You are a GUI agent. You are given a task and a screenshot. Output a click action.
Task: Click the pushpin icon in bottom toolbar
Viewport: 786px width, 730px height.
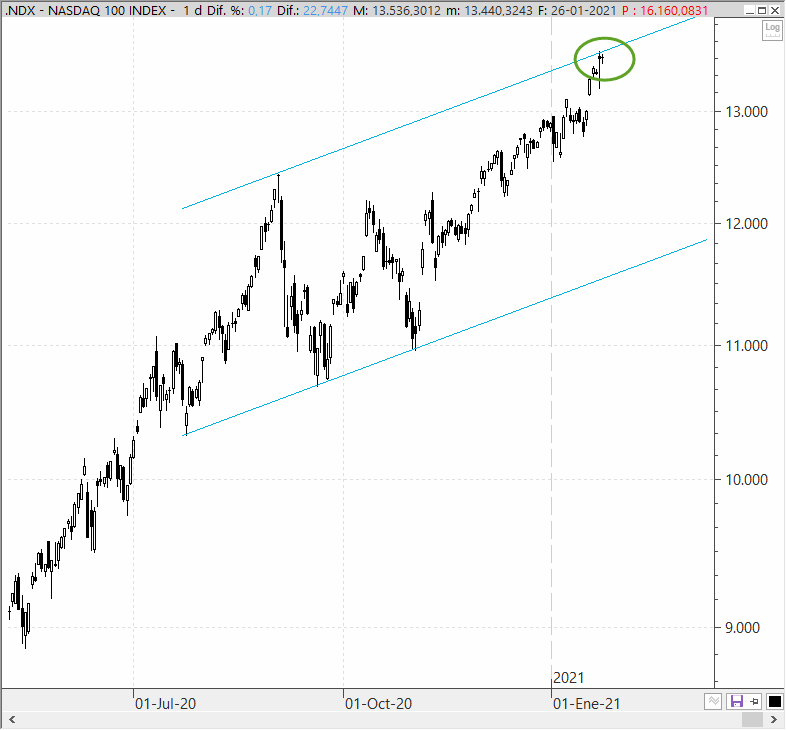tap(755, 701)
